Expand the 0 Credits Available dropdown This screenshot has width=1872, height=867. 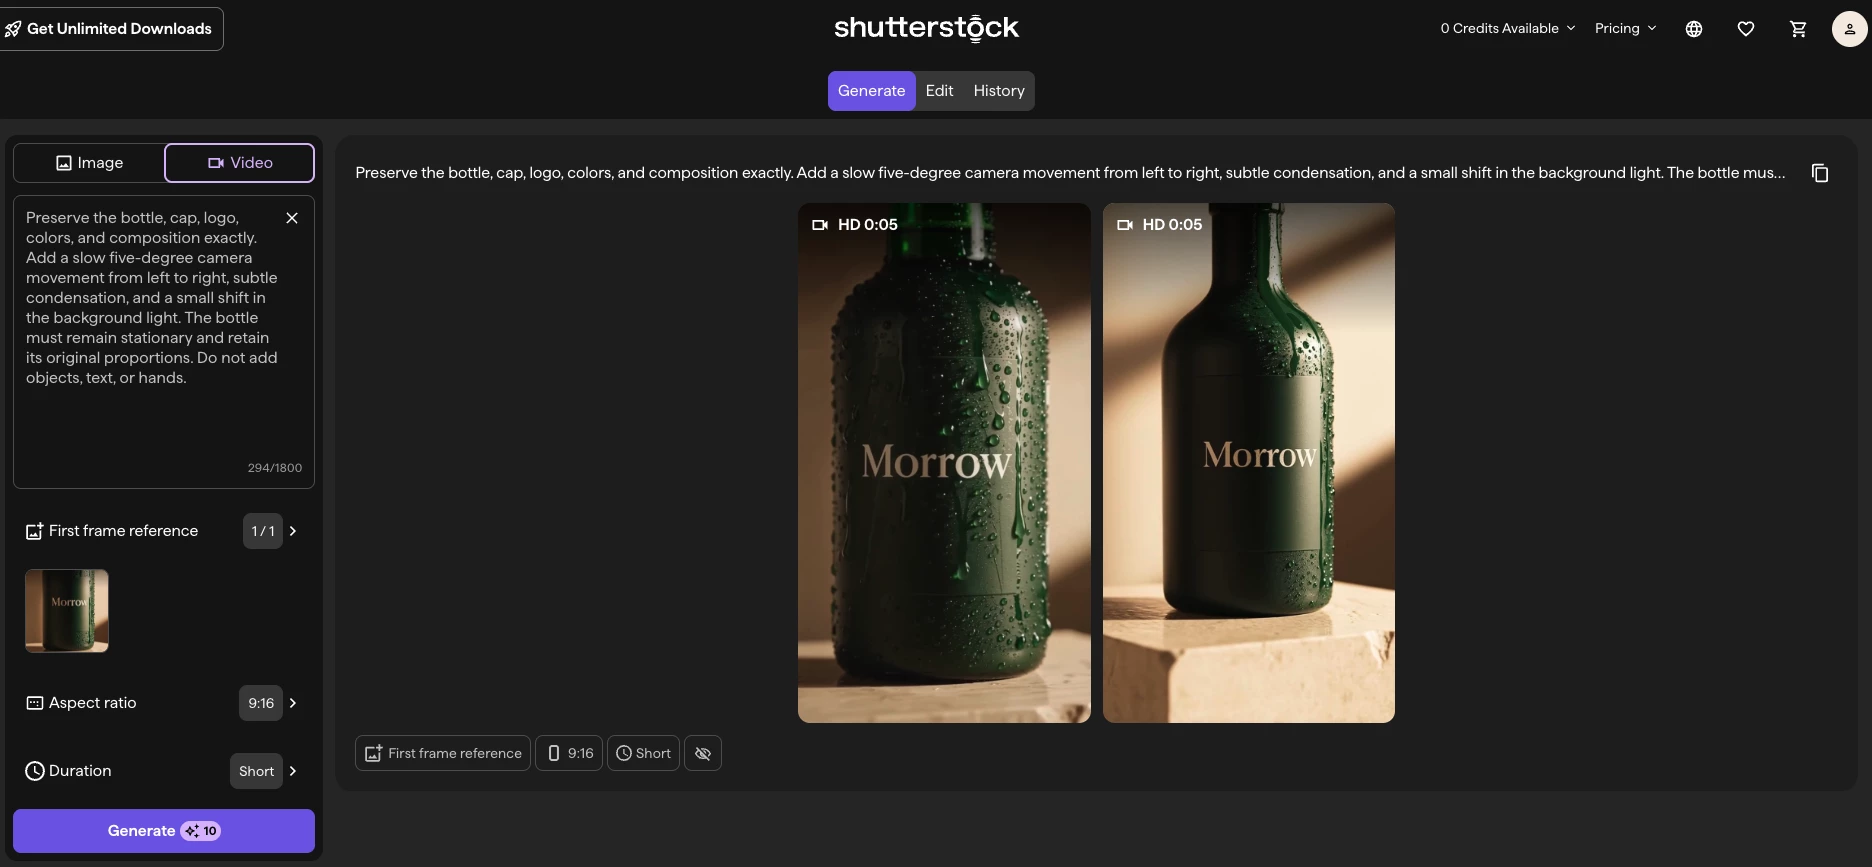click(x=1508, y=29)
